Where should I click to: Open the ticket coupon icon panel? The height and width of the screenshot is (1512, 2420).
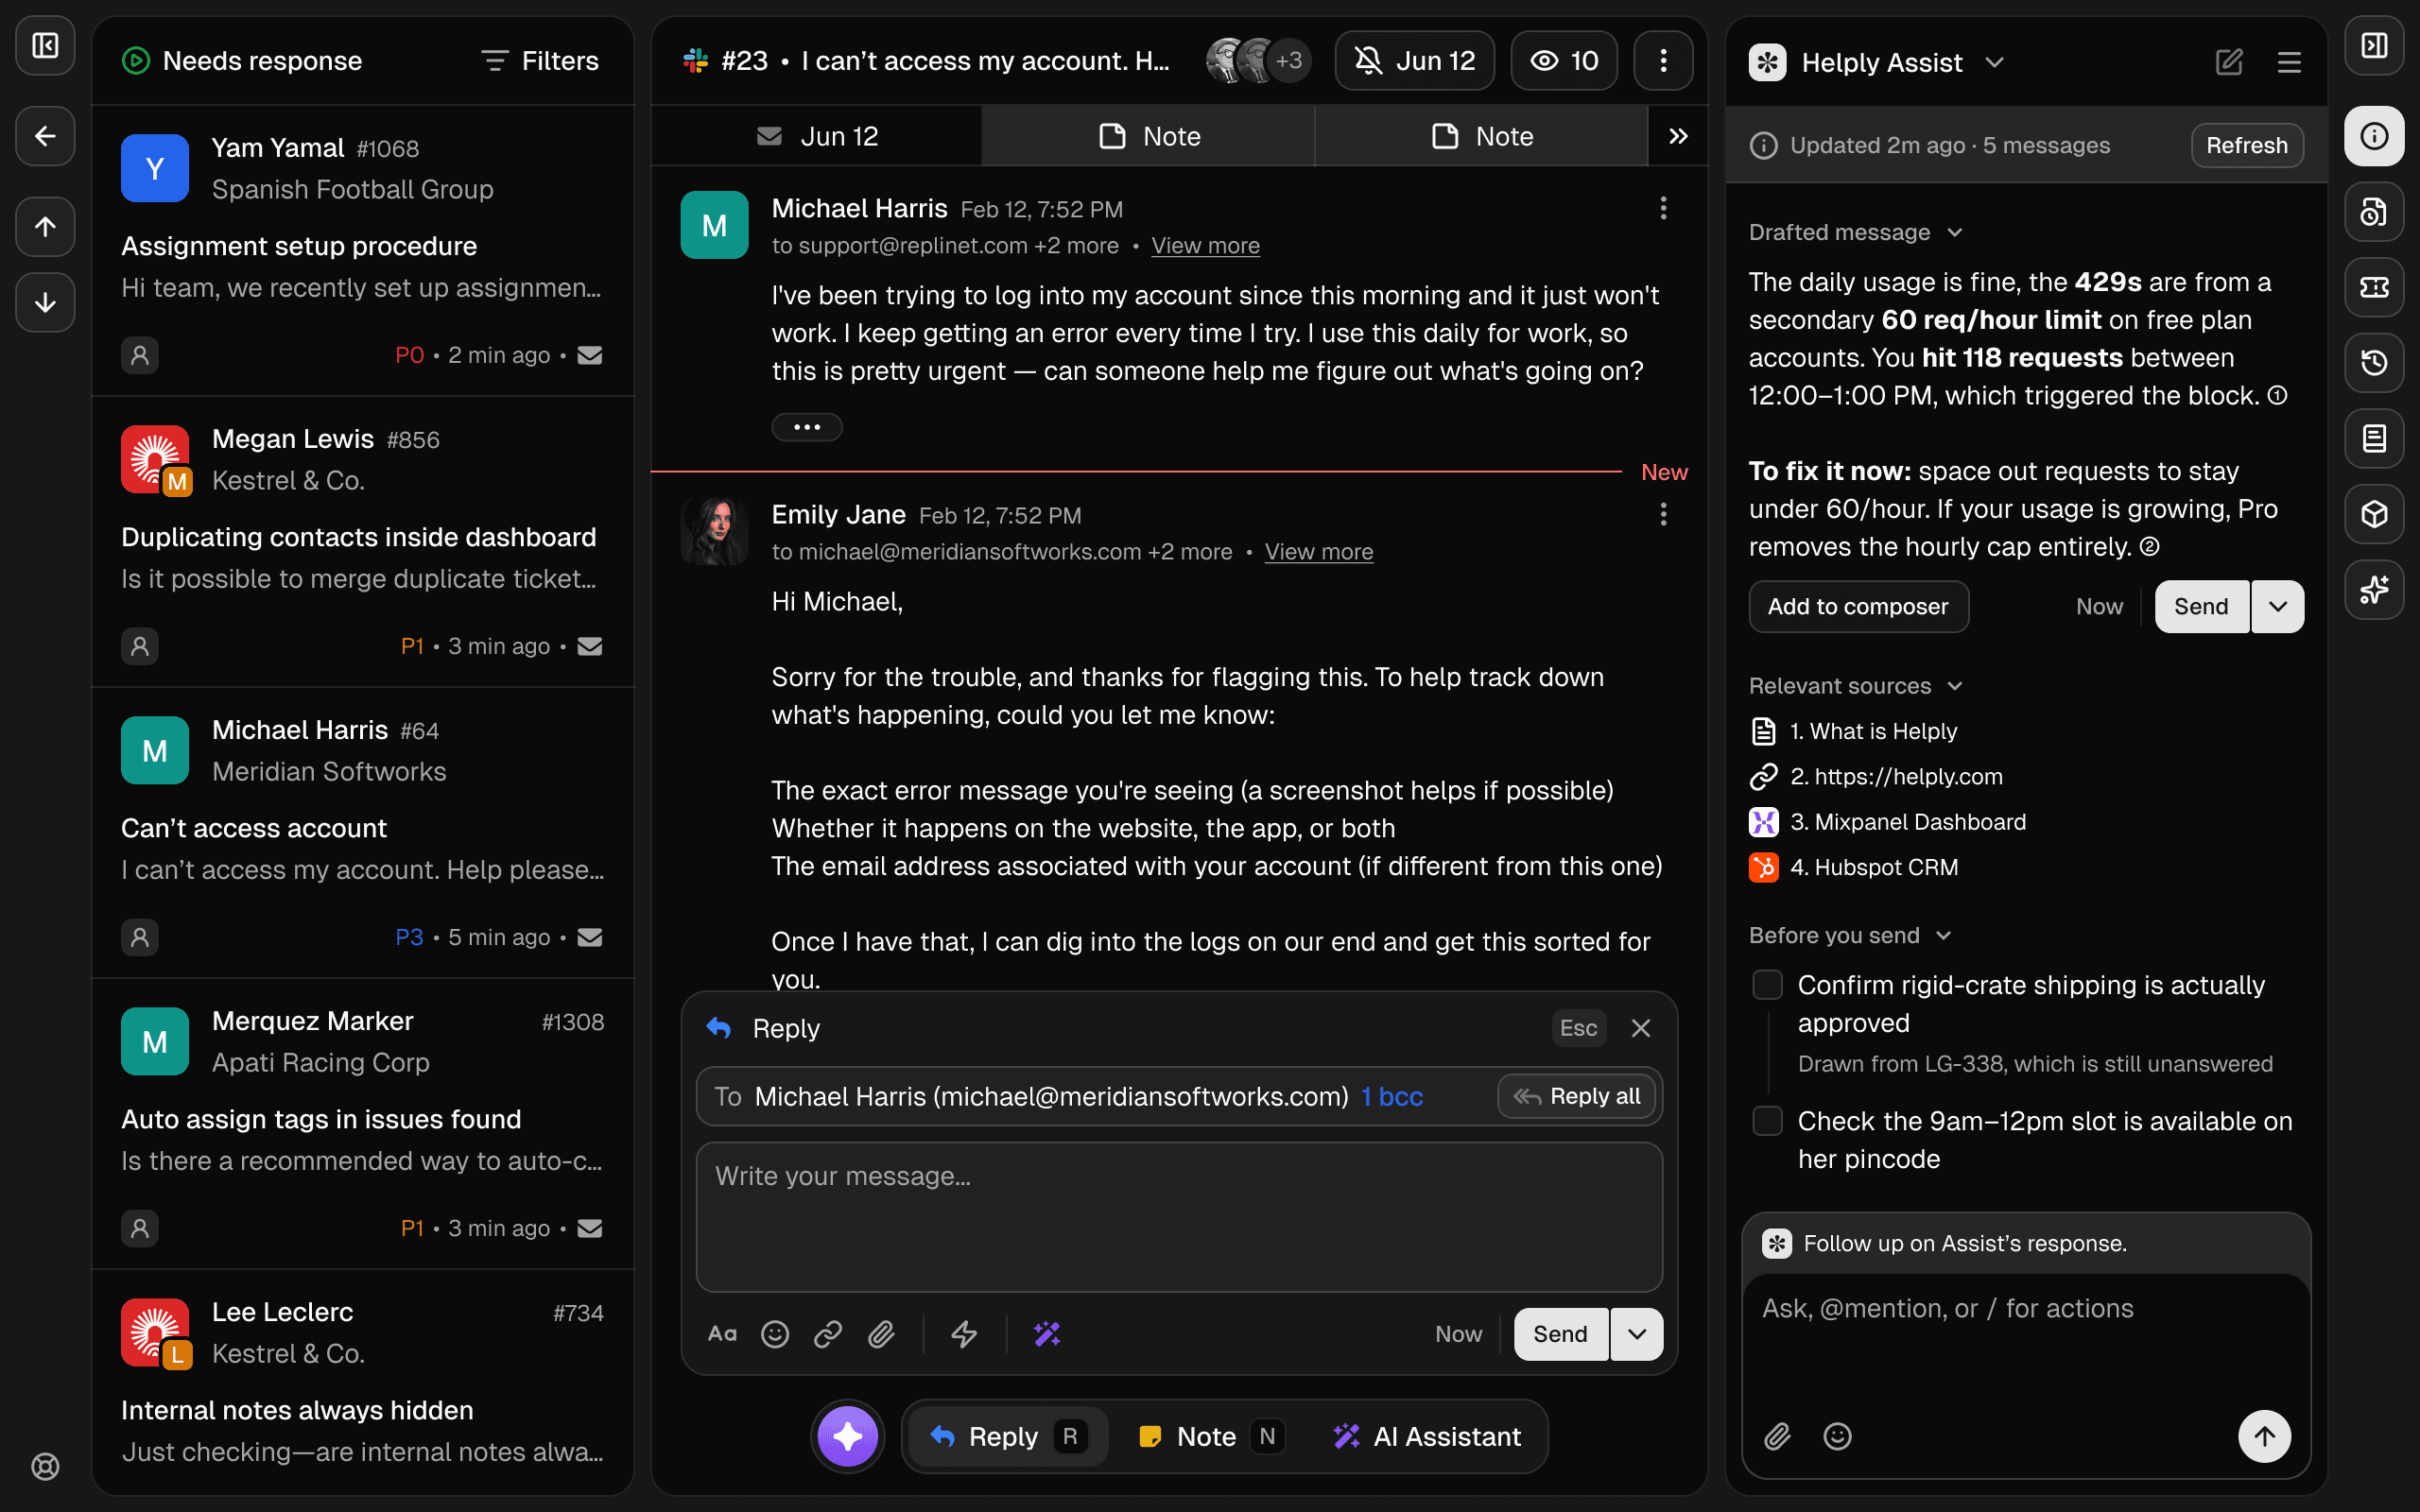click(2374, 287)
